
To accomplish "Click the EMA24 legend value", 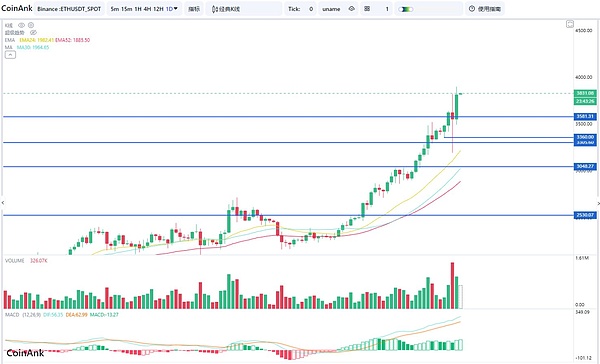I will 36,40.
